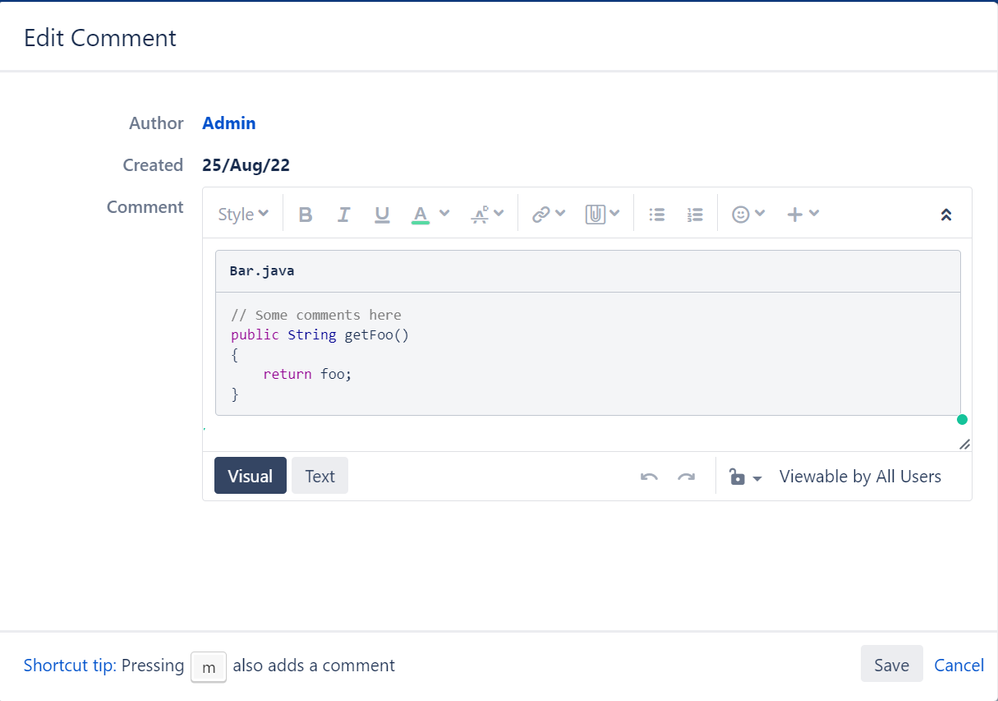This screenshot has height=701, width=998.
Task: Click the Save button
Action: (x=891, y=663)
